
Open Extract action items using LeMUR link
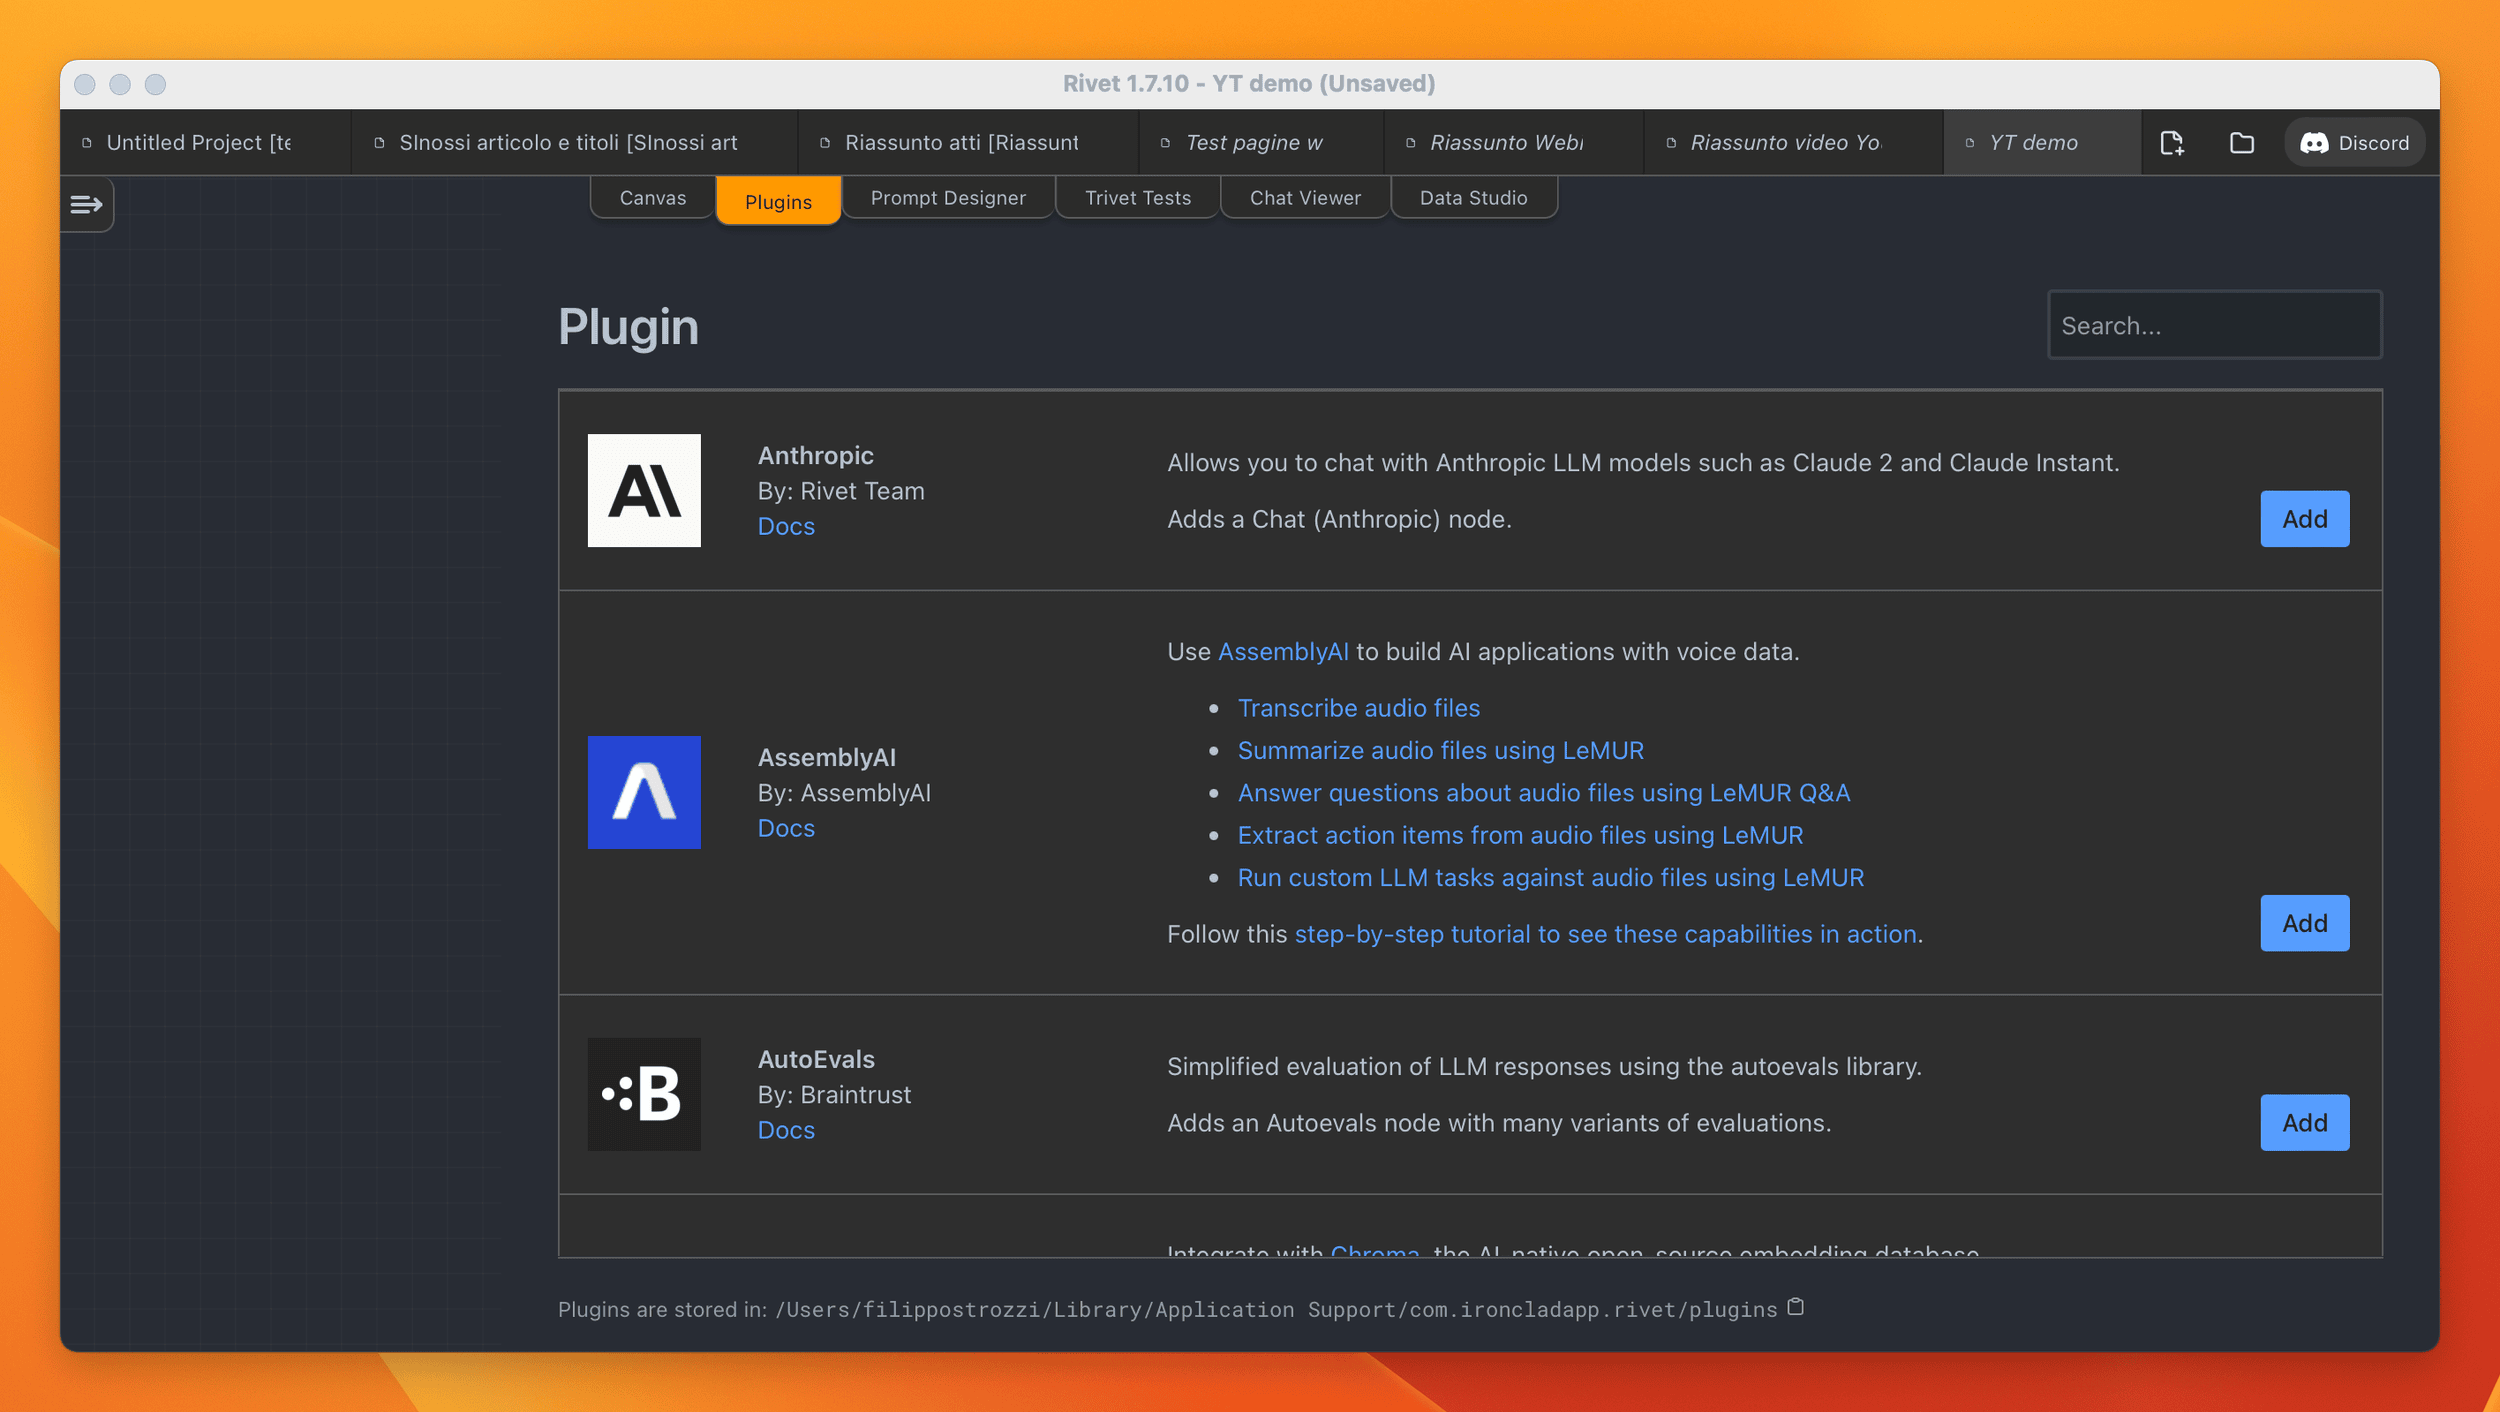coord(1520,836)
